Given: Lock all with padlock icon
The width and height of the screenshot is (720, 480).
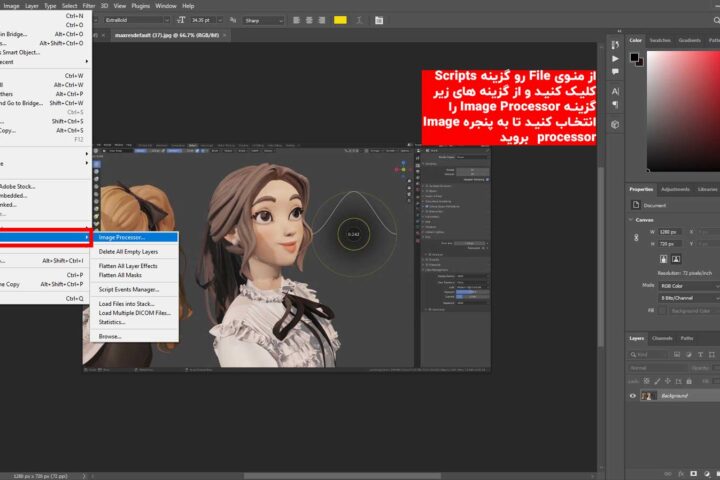Looking at the screenshot, I should click(x=689, y=381).
